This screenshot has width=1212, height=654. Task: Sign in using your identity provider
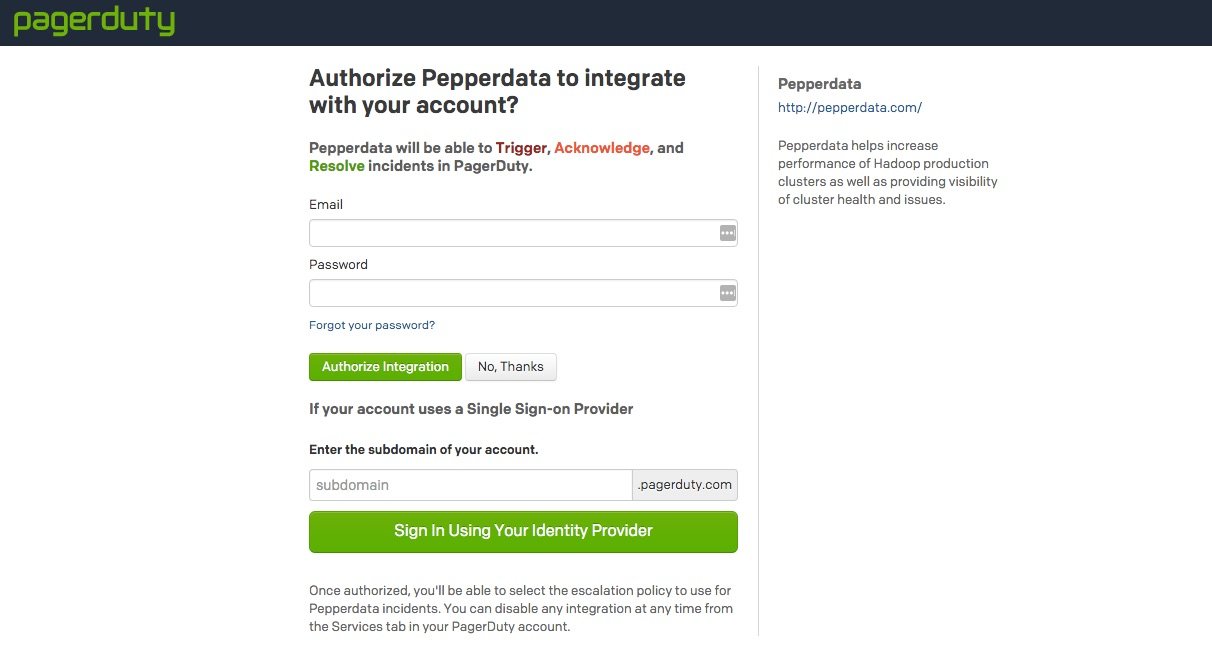pyautogui.click(x=523, y=531)
